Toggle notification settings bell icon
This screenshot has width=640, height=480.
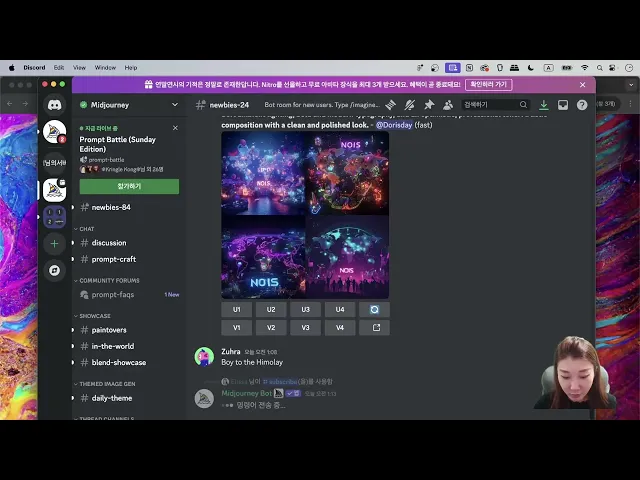(x=409, y=105)
